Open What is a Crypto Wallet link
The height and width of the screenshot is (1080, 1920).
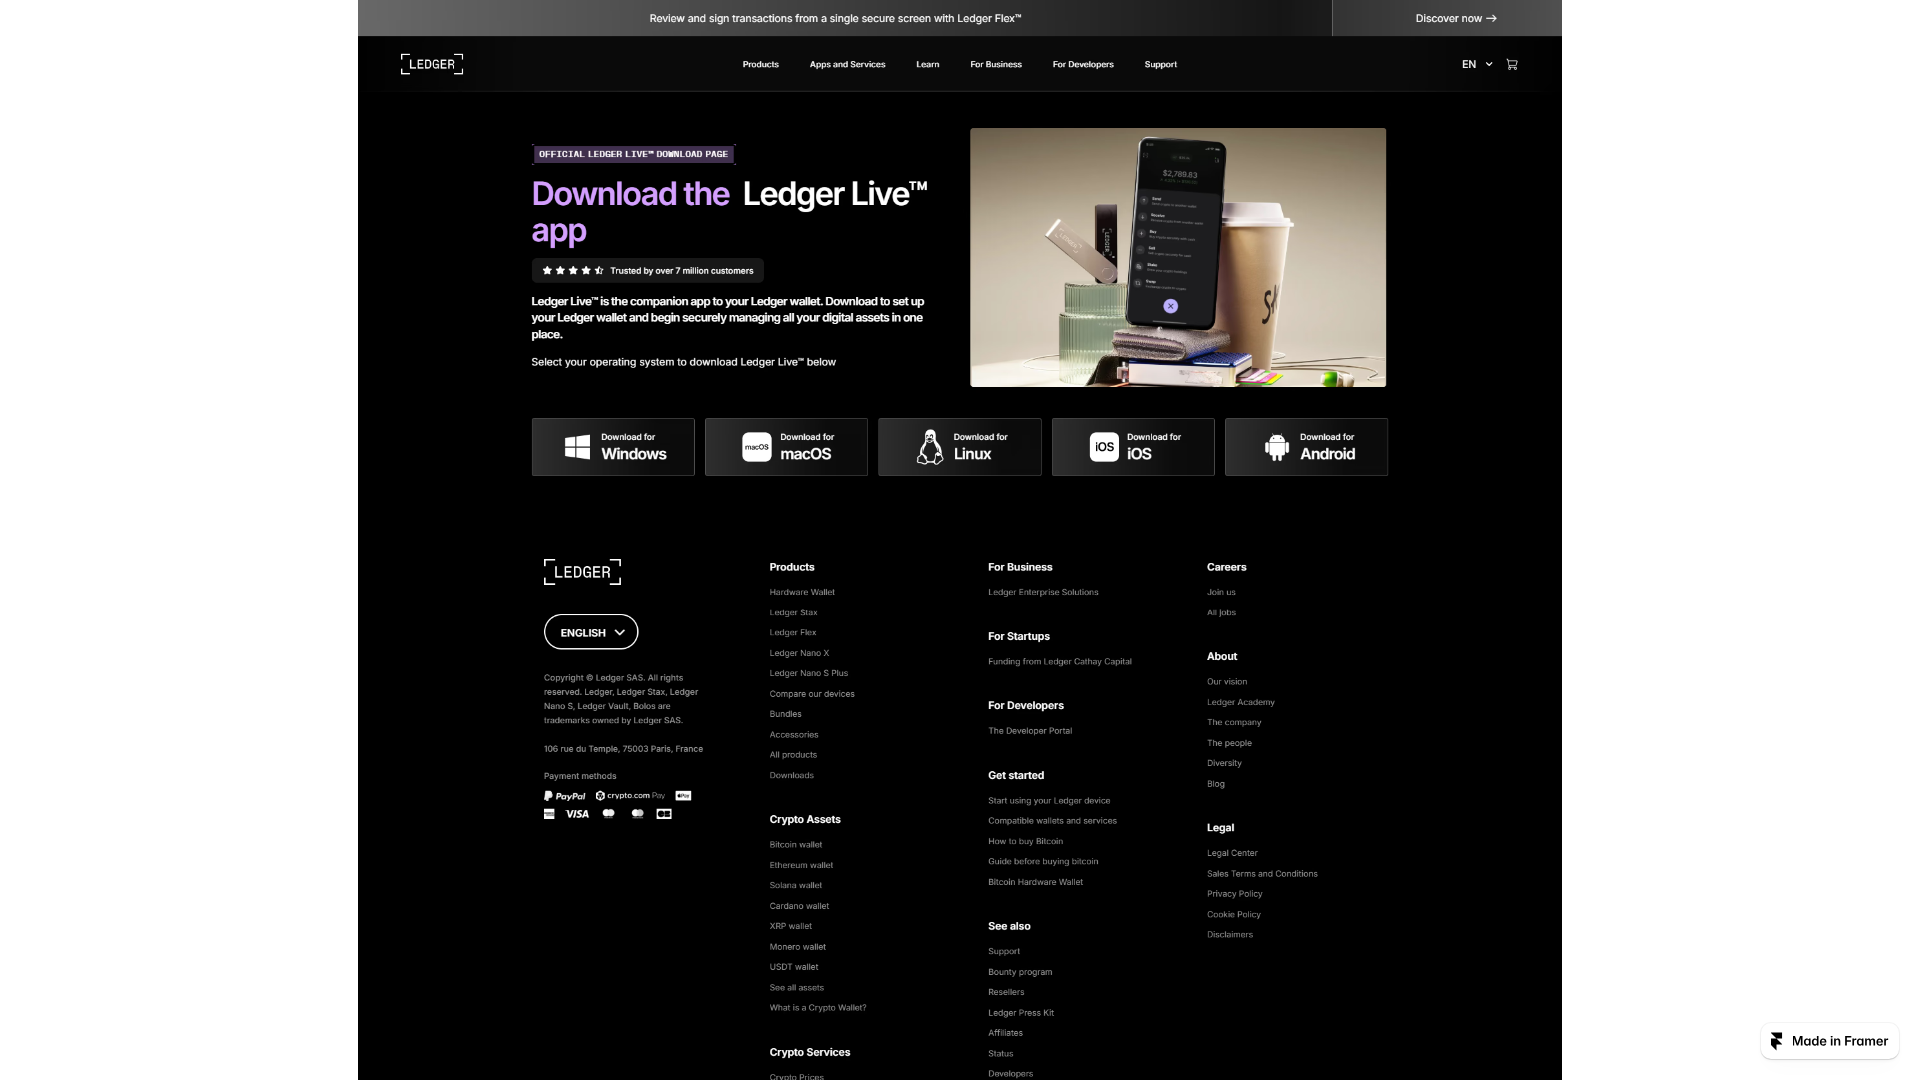818,1008
